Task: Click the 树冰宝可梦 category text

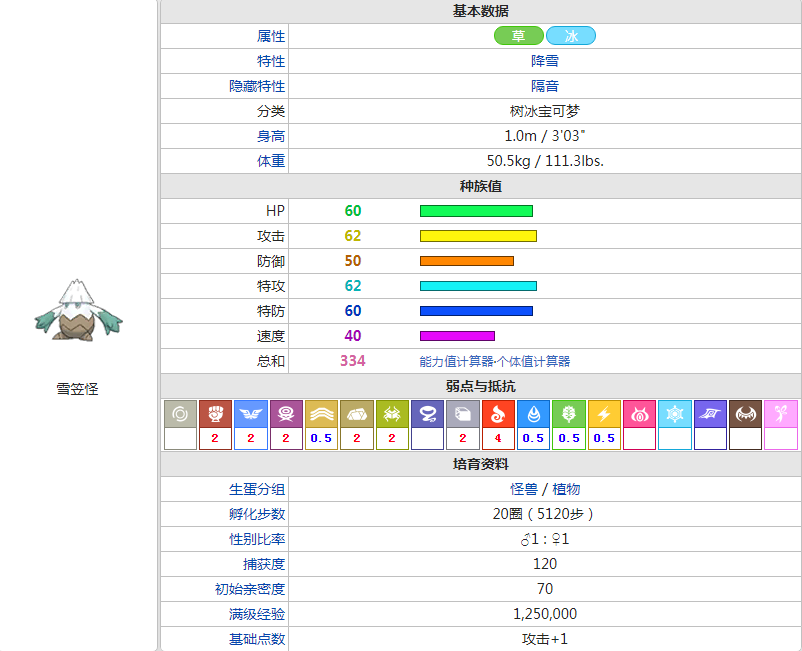Action: [x=545, y=111]
